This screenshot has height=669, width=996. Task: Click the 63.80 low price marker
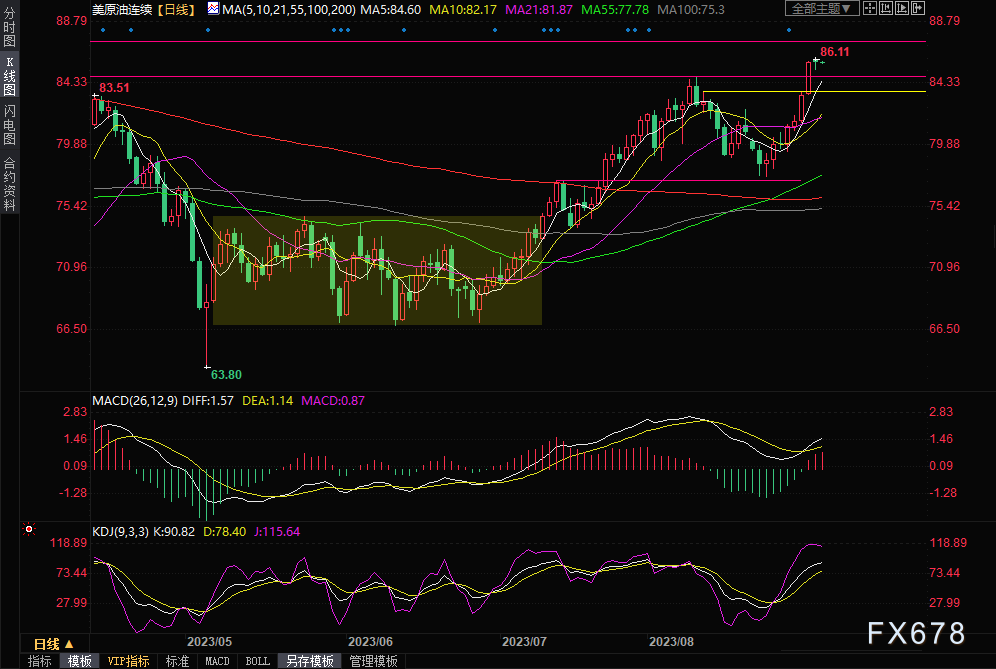[x=225, y=375]
